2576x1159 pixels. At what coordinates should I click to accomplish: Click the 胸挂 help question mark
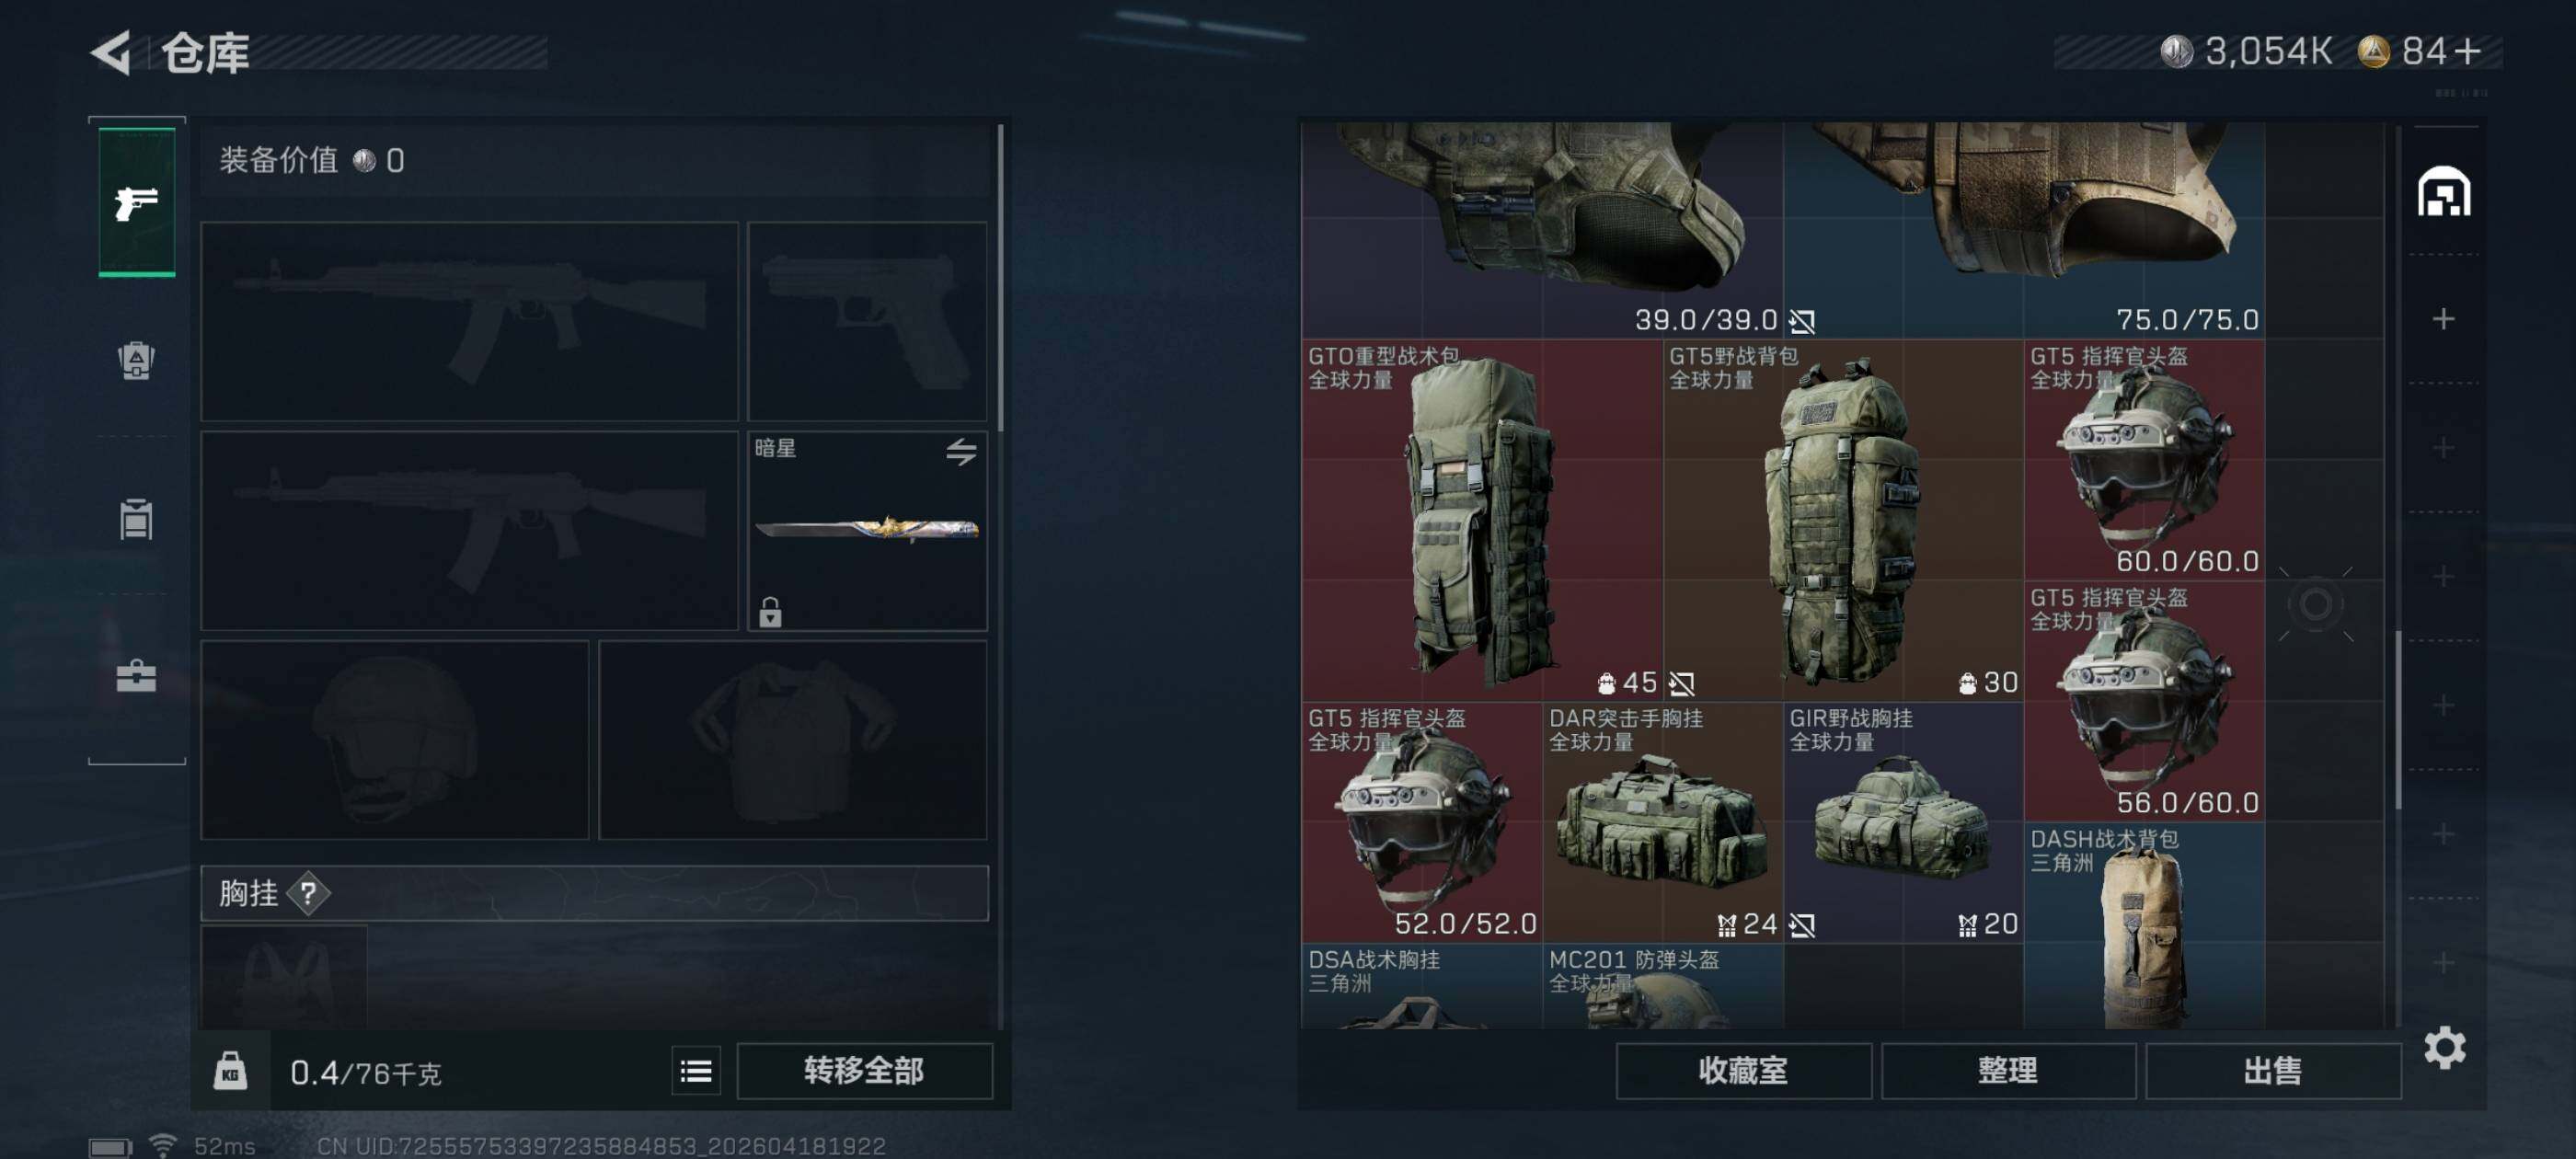(x=308, y=893)
